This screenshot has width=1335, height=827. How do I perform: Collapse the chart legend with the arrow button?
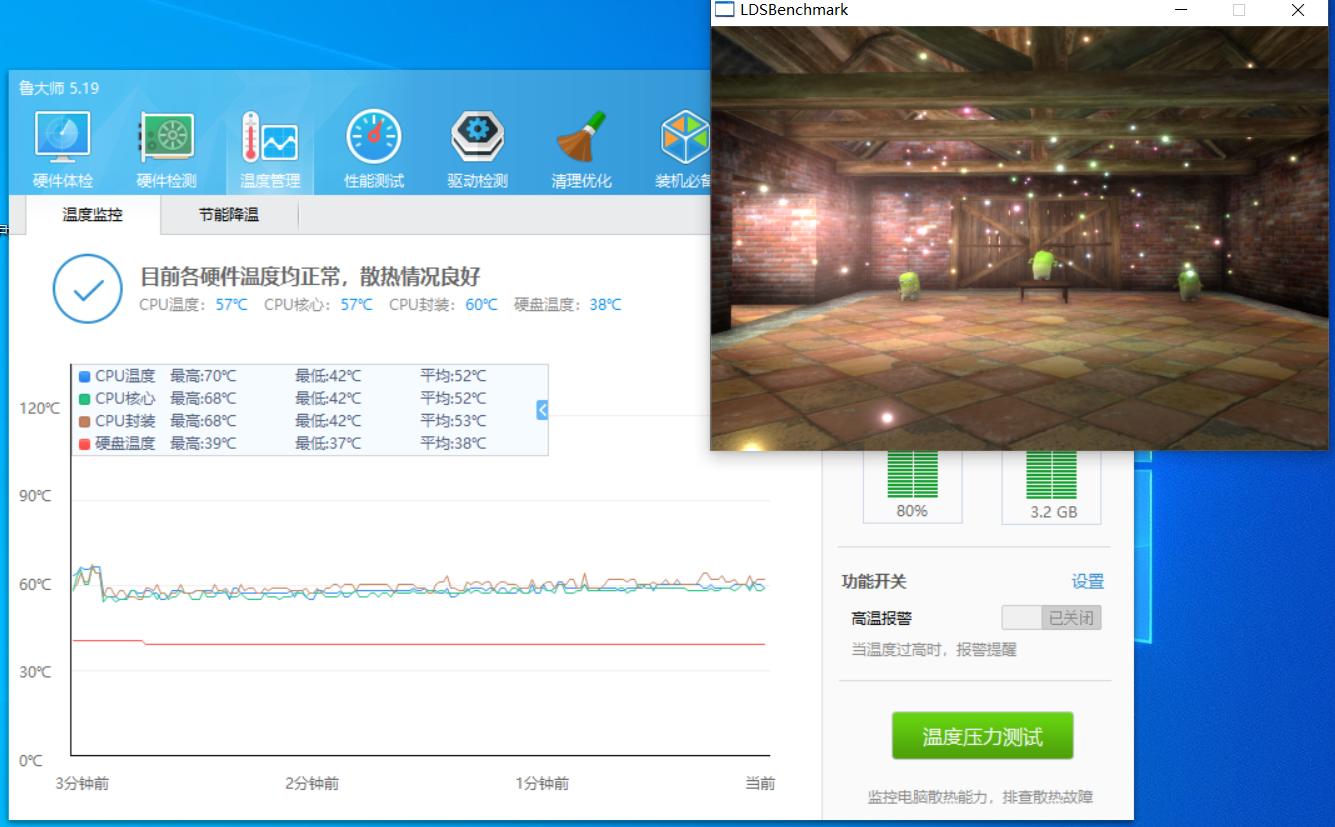click(542, 409)
